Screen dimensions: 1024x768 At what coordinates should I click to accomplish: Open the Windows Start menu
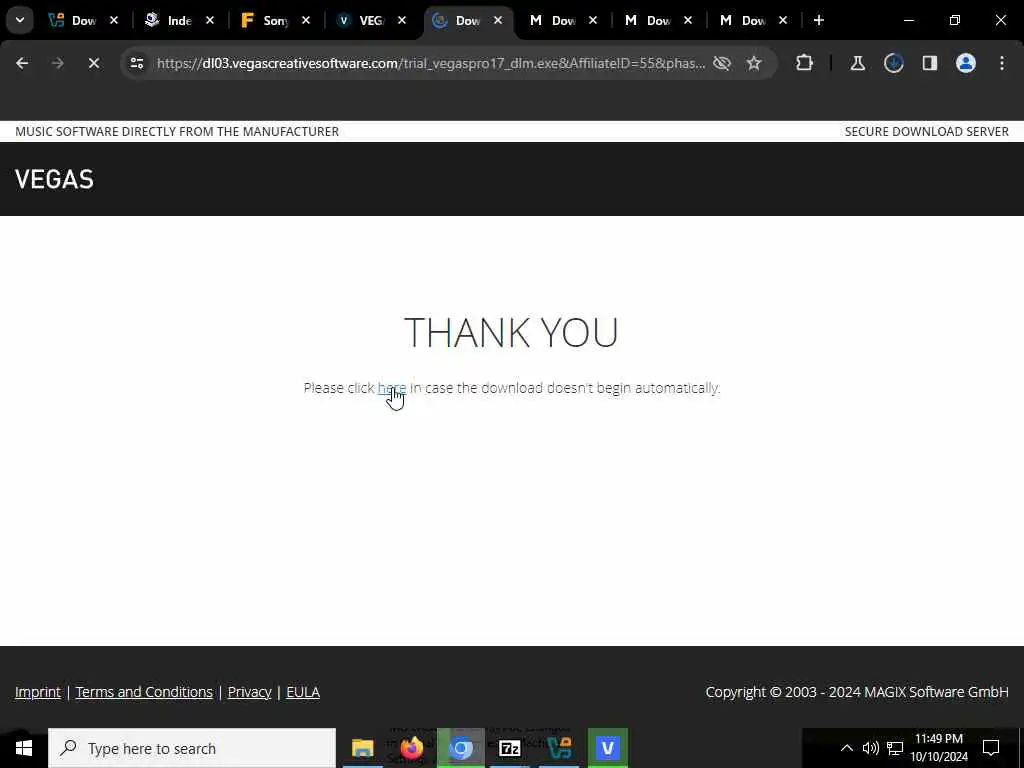click(24, 748)
